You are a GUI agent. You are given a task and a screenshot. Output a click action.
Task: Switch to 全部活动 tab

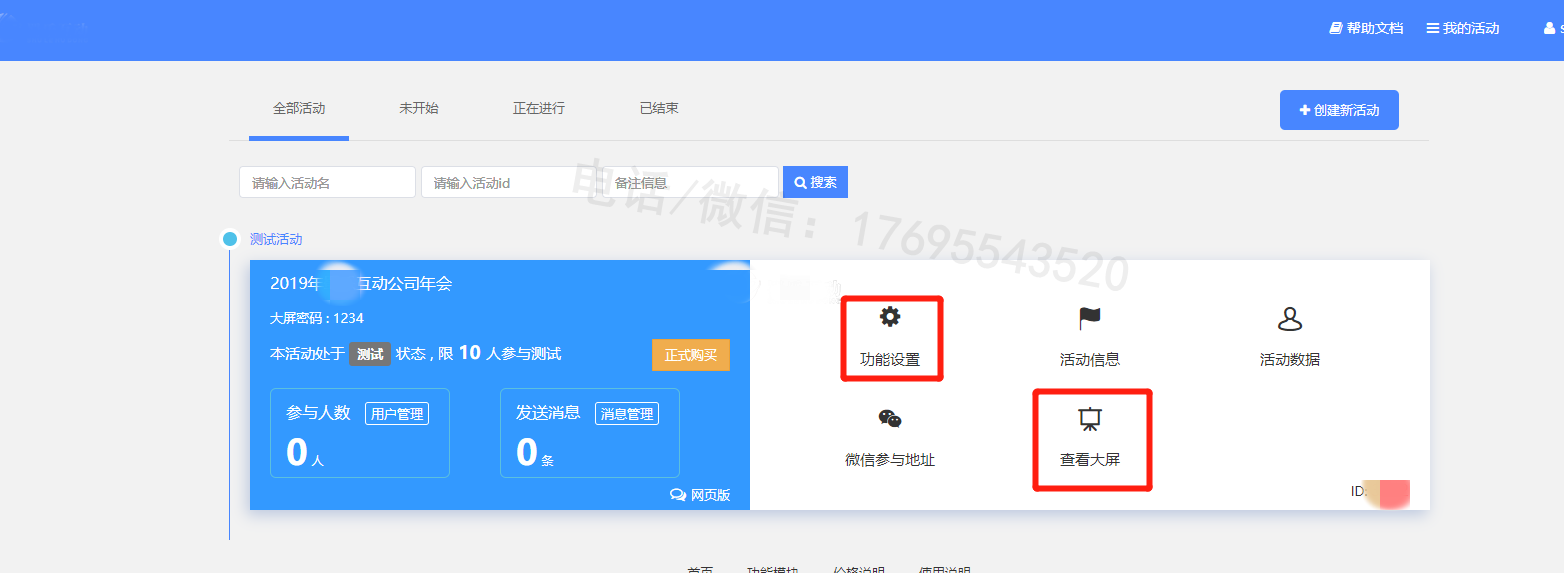click(x=299, y=109)
